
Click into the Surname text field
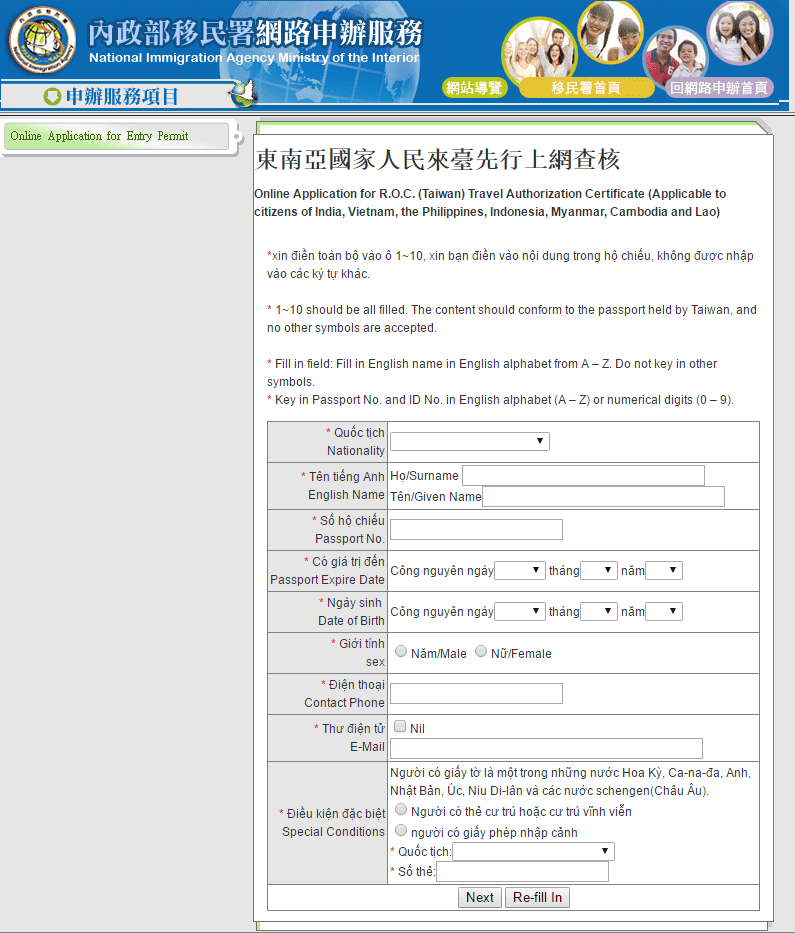click(582, 475)
